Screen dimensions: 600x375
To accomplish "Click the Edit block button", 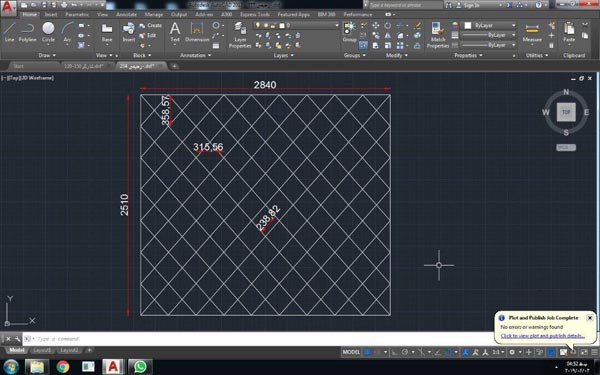I will 148,36.
